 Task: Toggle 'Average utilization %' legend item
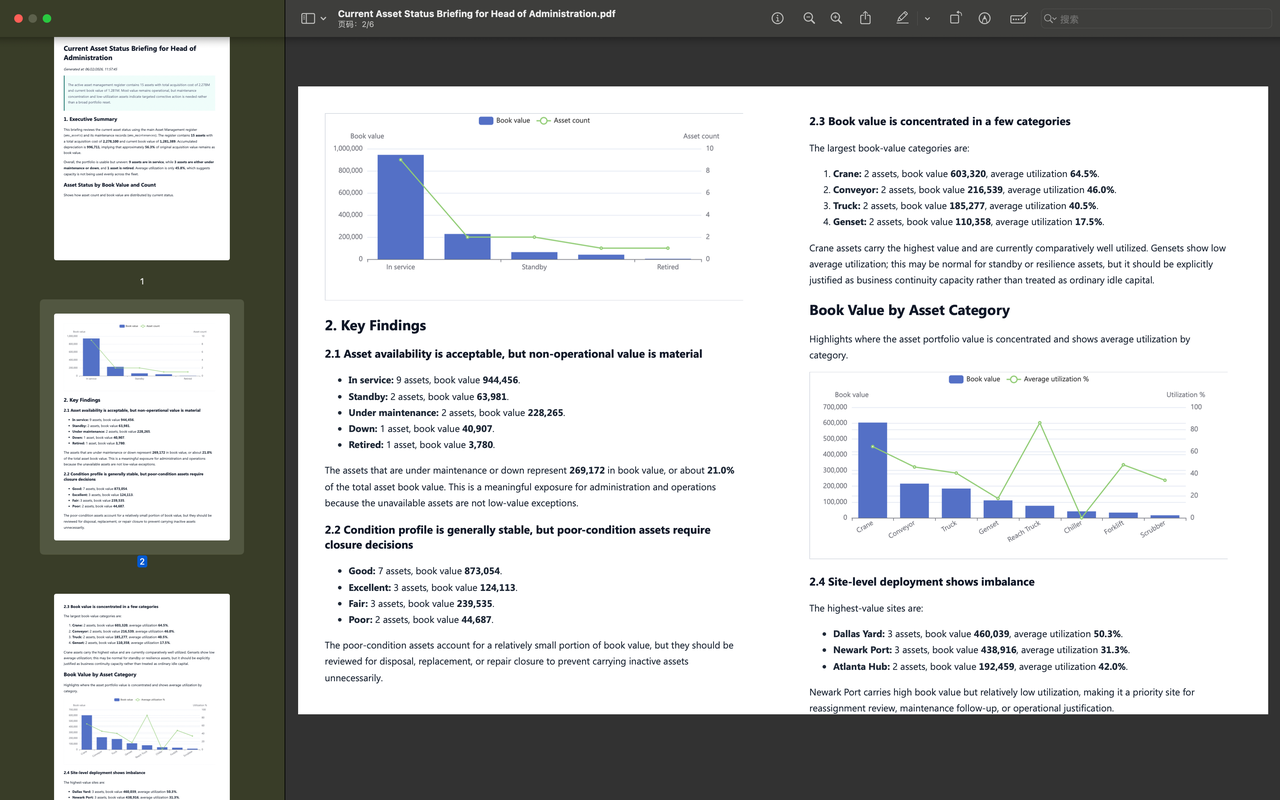click(1048, 379)
